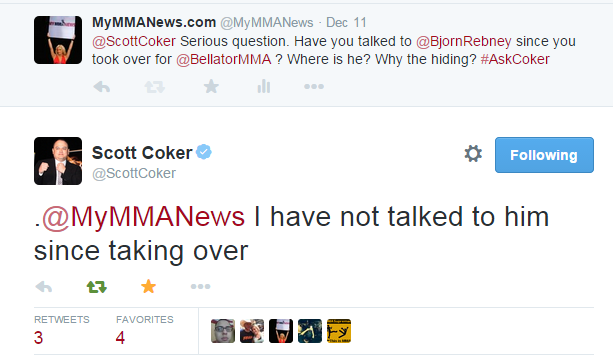
Task: Open the Favorites count list
Action: pos(145,331)
